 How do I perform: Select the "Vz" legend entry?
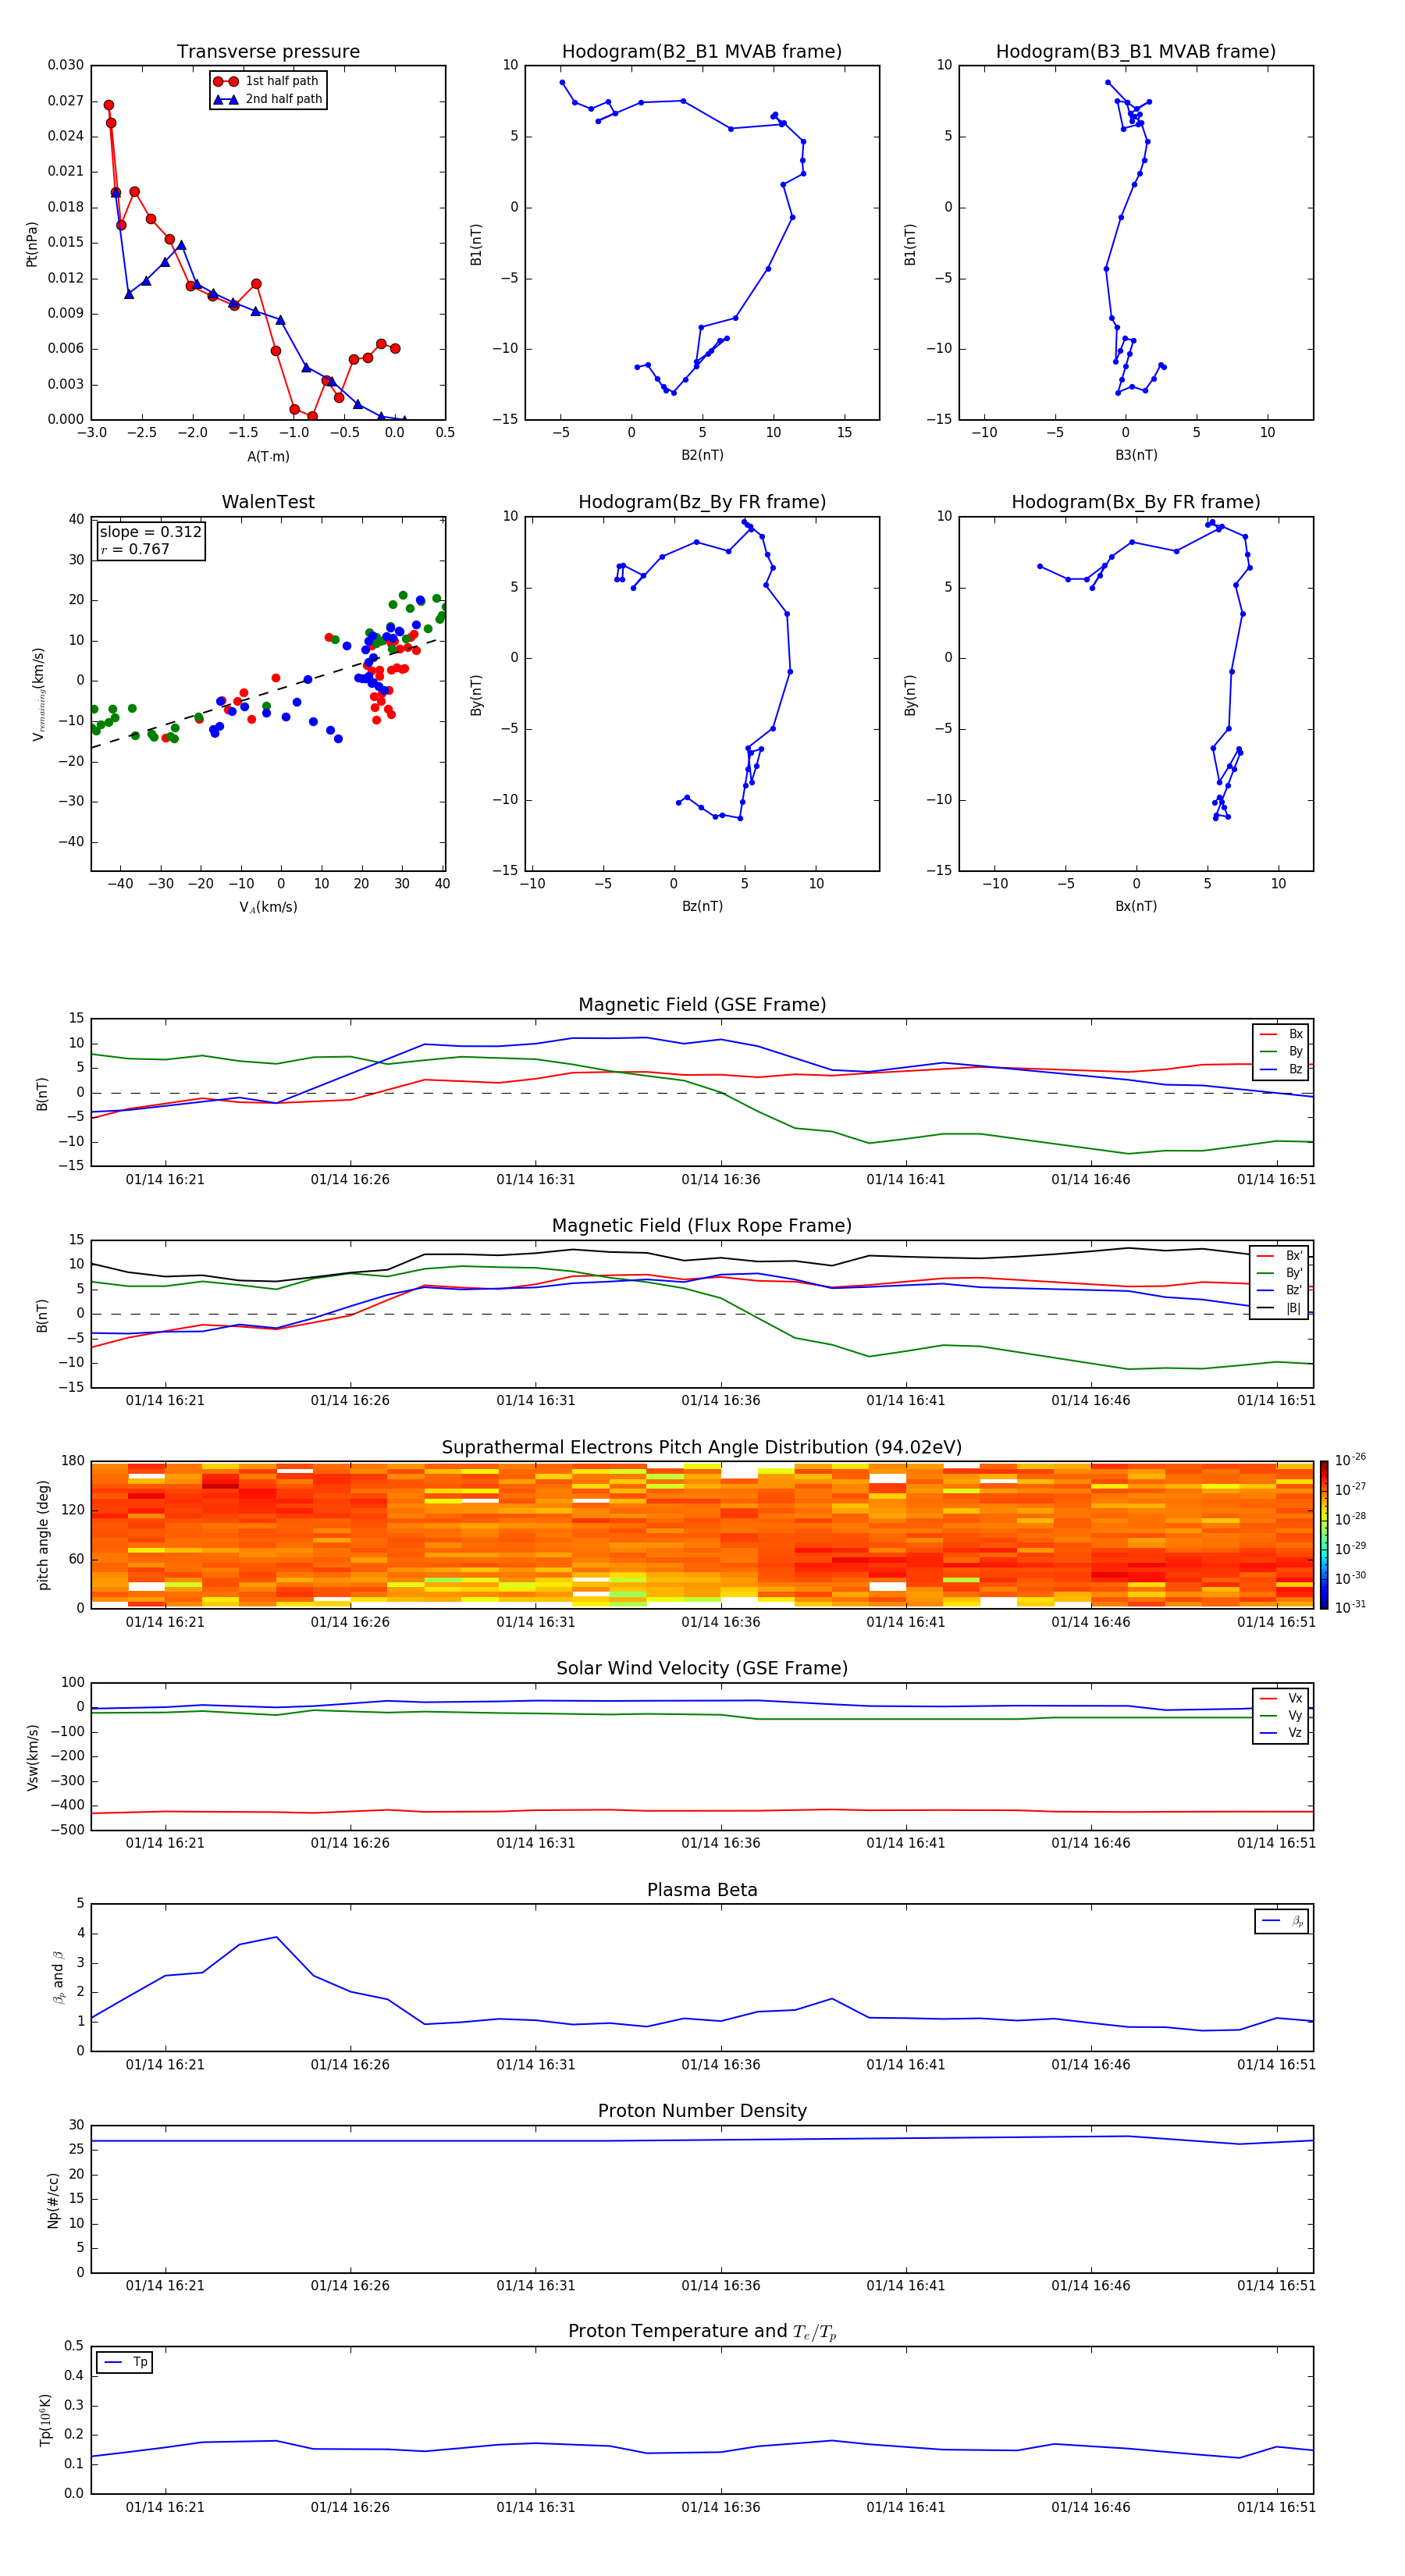click(x=1281, y=1732)
